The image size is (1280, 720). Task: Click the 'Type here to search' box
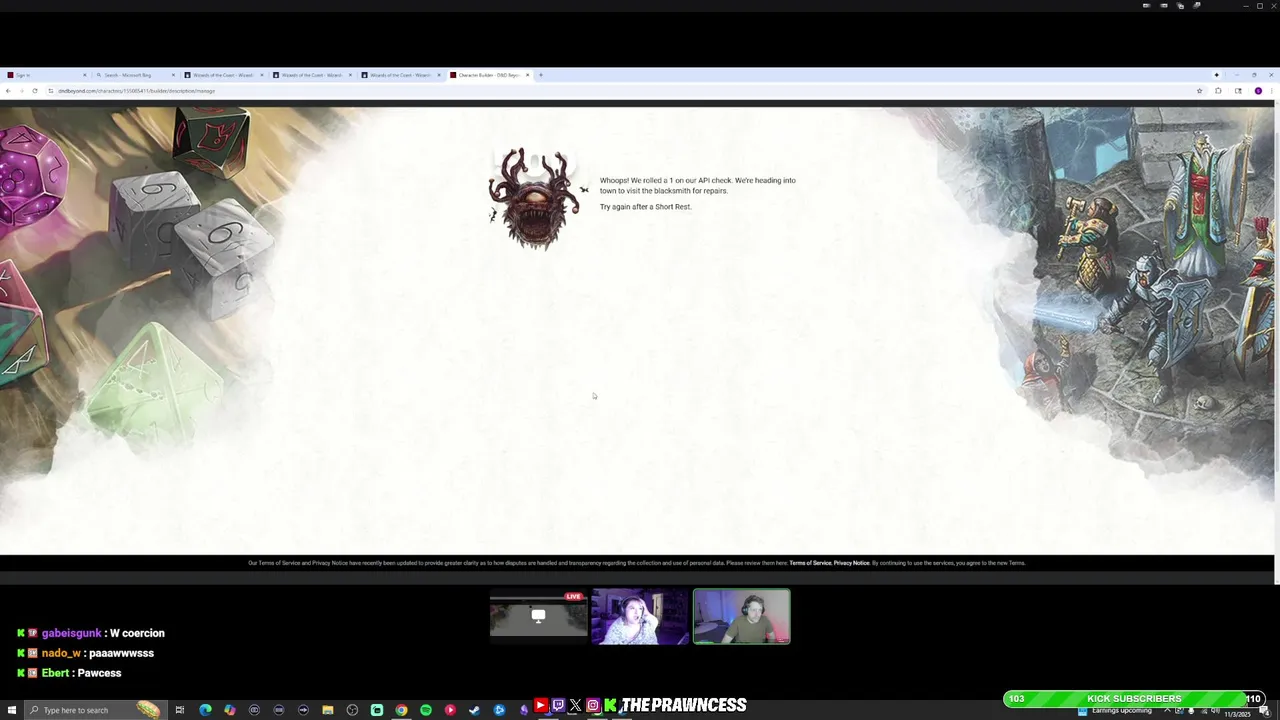95,710
